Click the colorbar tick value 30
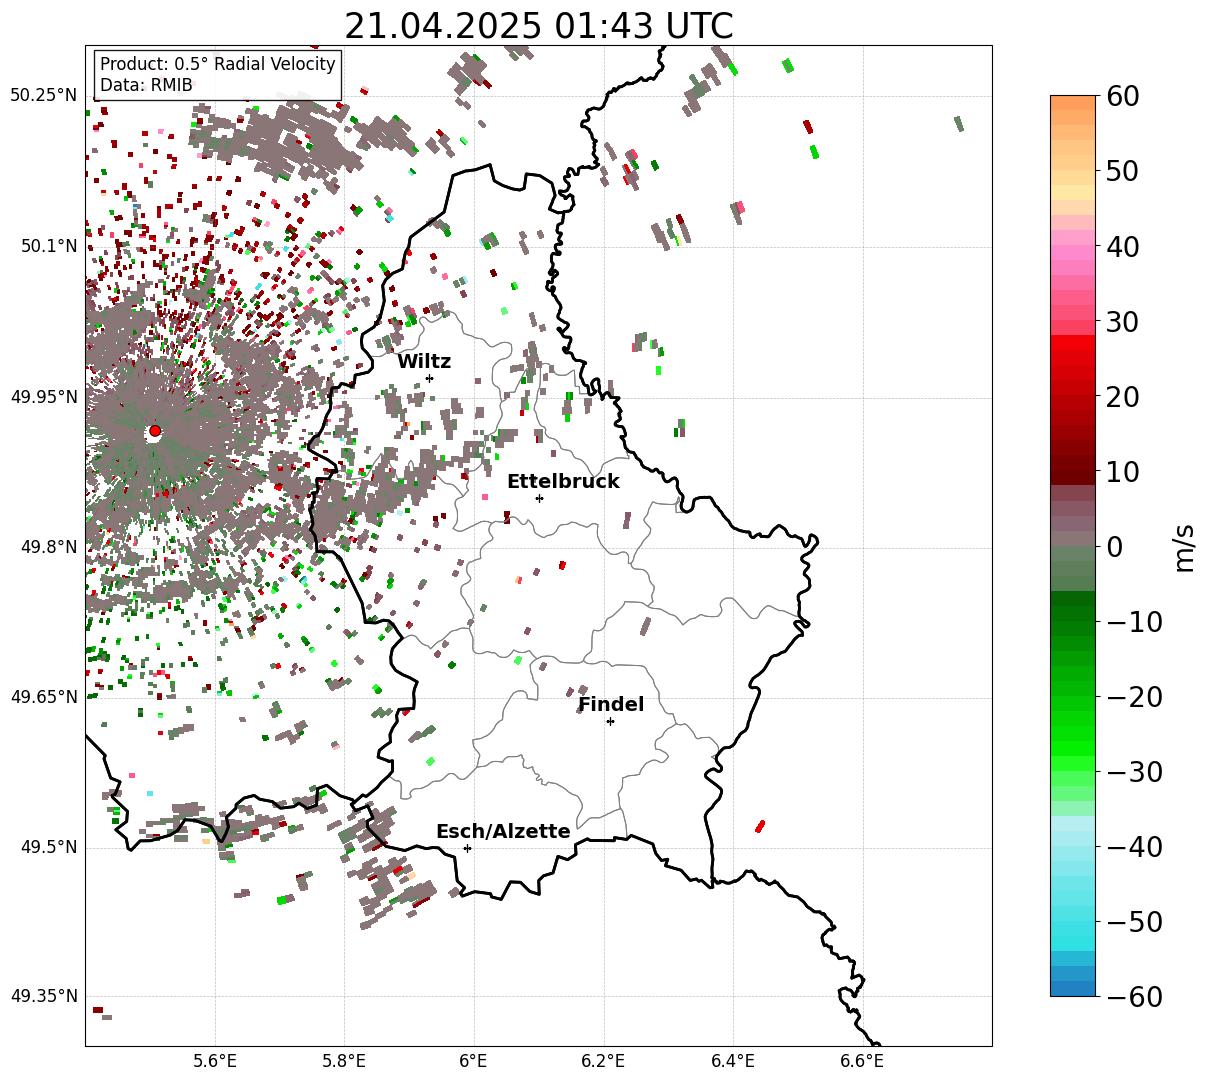 1122,321
